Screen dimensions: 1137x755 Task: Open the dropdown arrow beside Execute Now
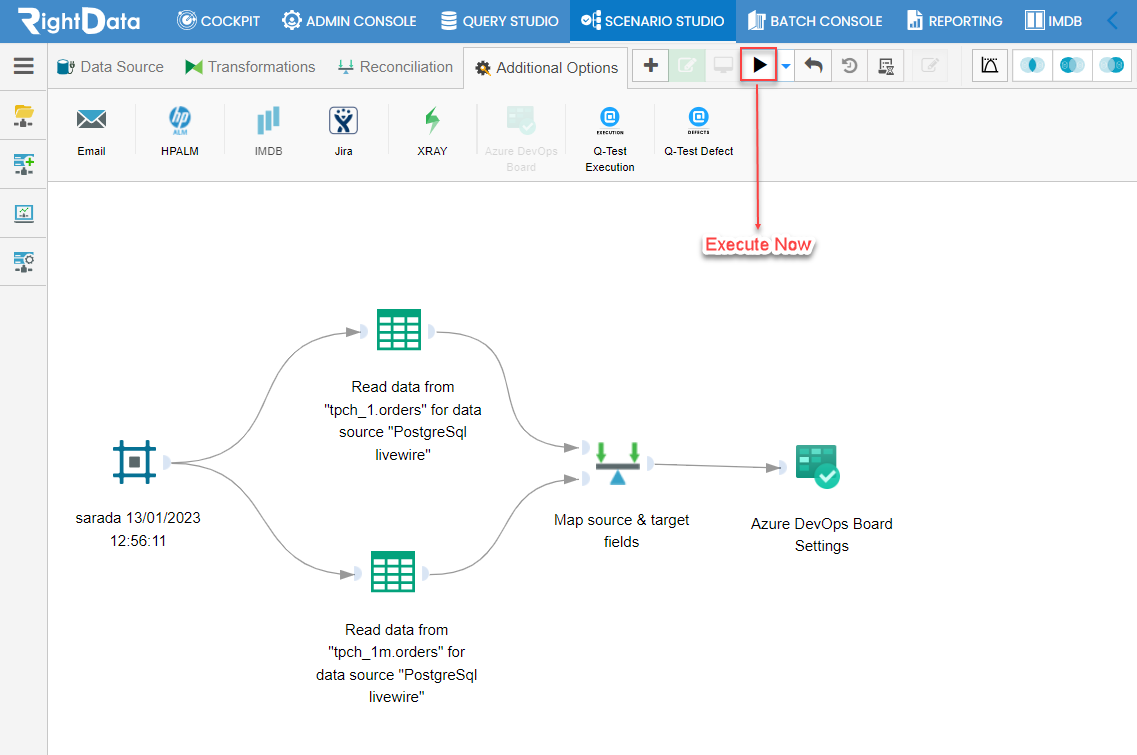click(786, 66)
